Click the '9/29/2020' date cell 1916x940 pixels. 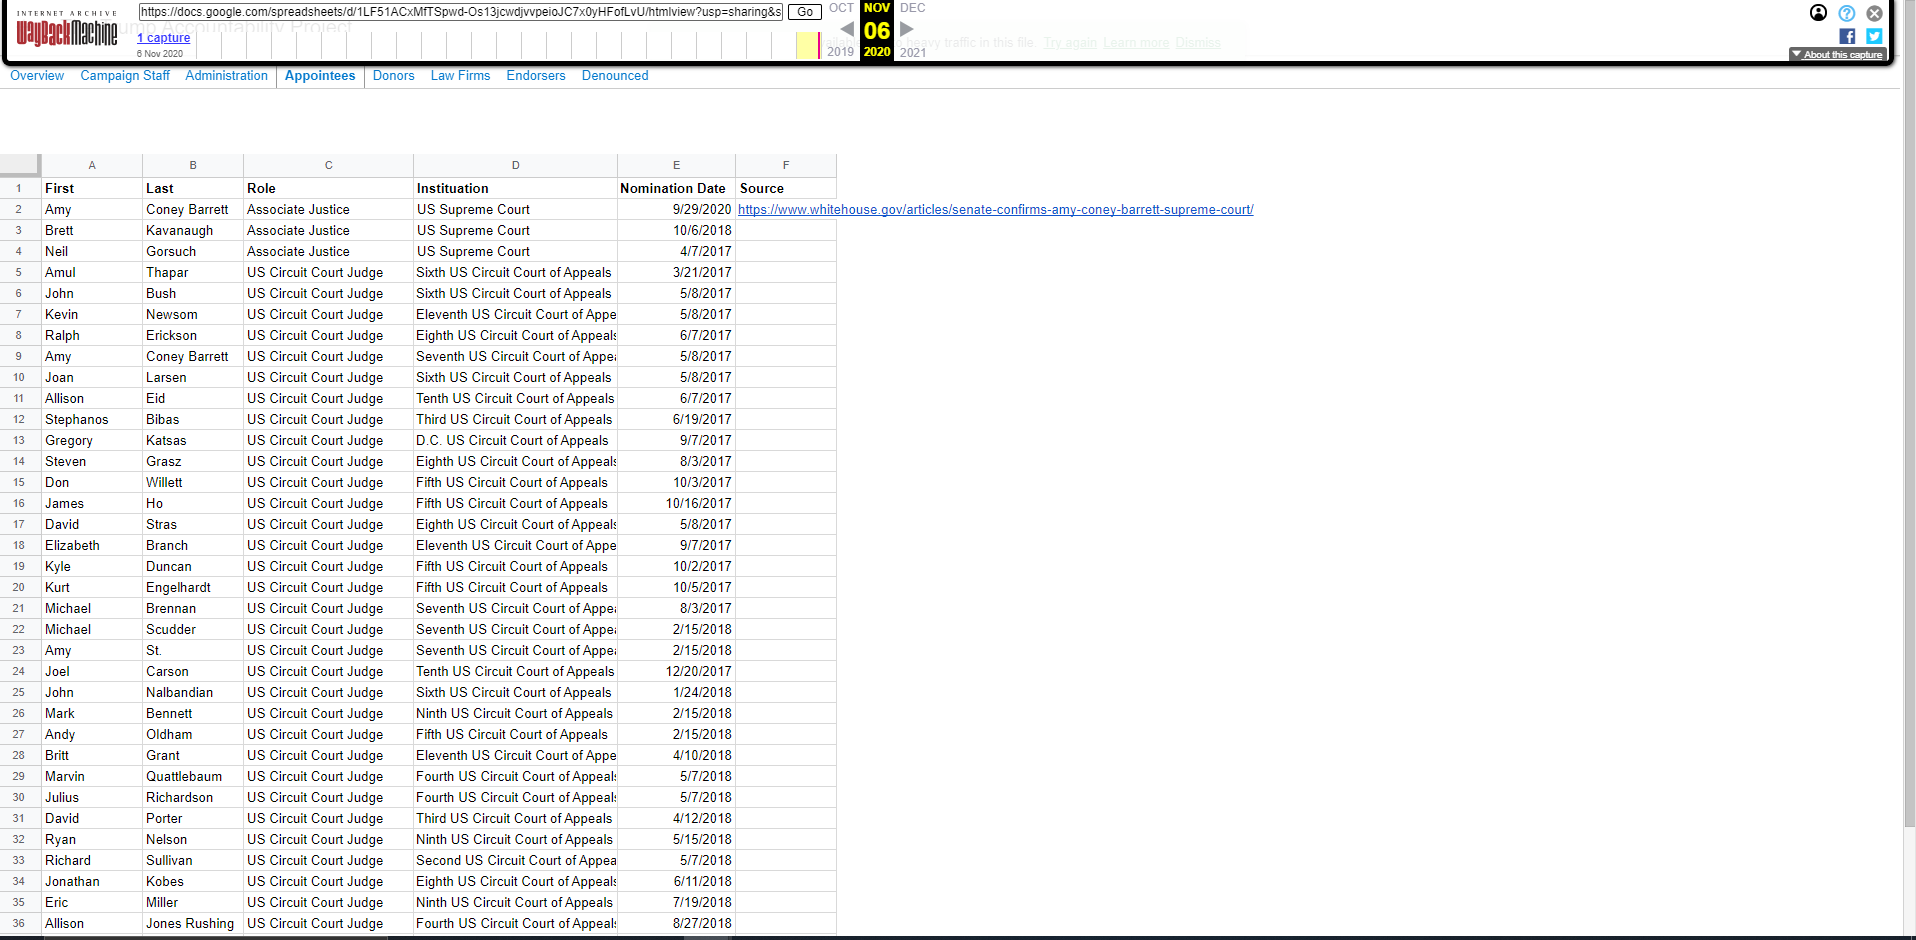pos(676,210)
